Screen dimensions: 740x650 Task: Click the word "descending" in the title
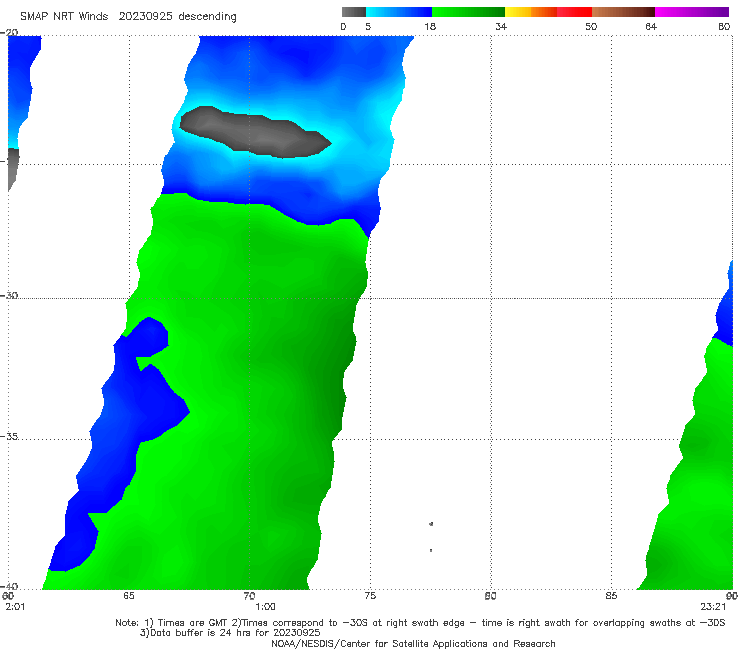pyautogui.click(x=208, y=17)
